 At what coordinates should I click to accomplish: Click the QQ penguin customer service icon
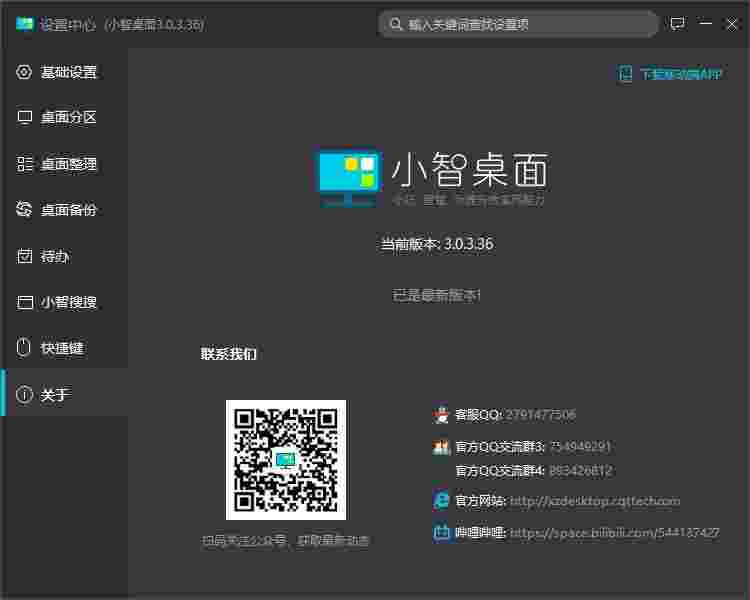pos(441,414)
